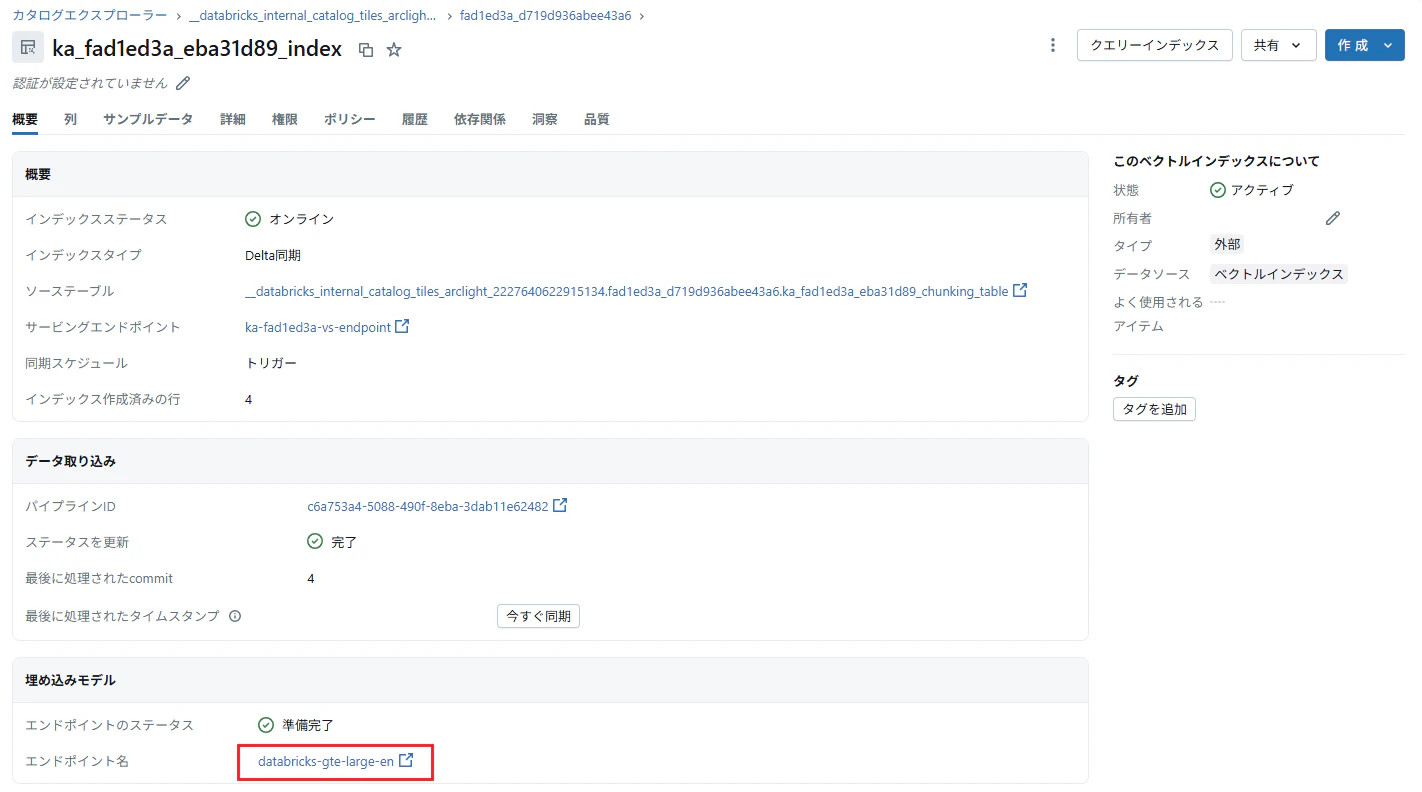Viewport: 1422px width, 792px height.
Task: Click the クエリーインデックス button
Action: (1155, 45)
